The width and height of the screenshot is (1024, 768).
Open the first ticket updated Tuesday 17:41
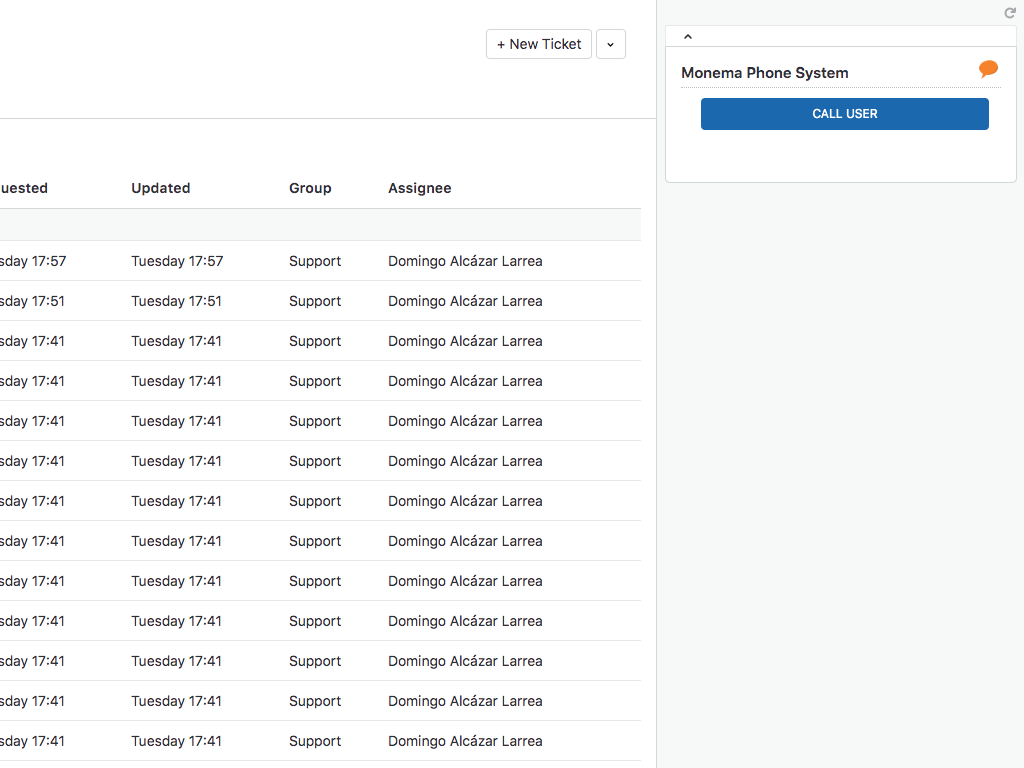point(176,341)
